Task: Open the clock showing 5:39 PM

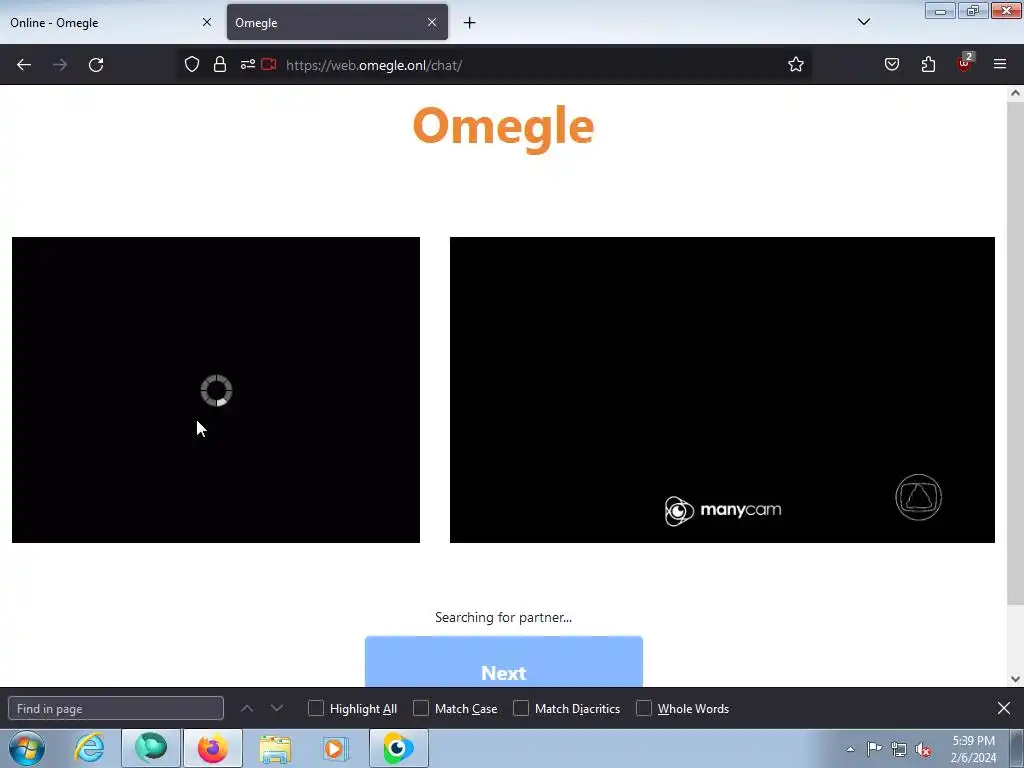Action: click(x=973, y=749)
